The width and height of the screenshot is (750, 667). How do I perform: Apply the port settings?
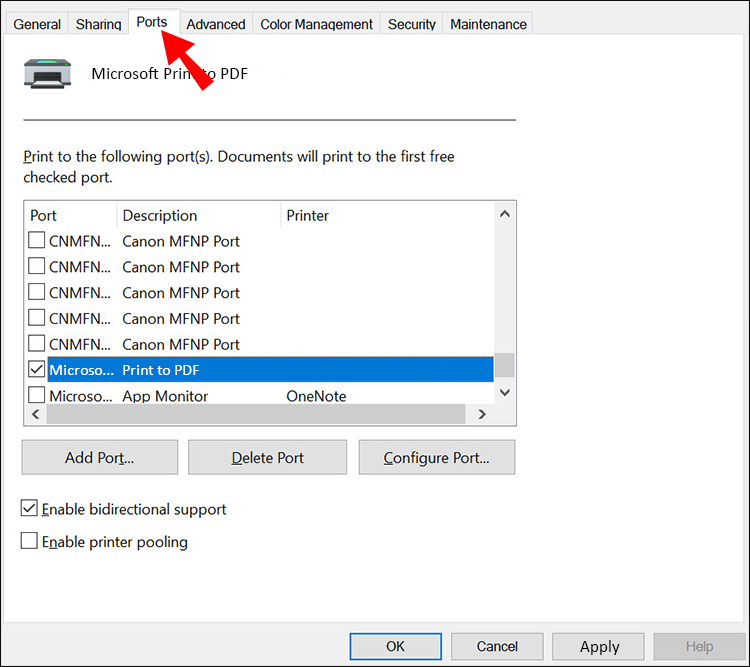(598, 646)
